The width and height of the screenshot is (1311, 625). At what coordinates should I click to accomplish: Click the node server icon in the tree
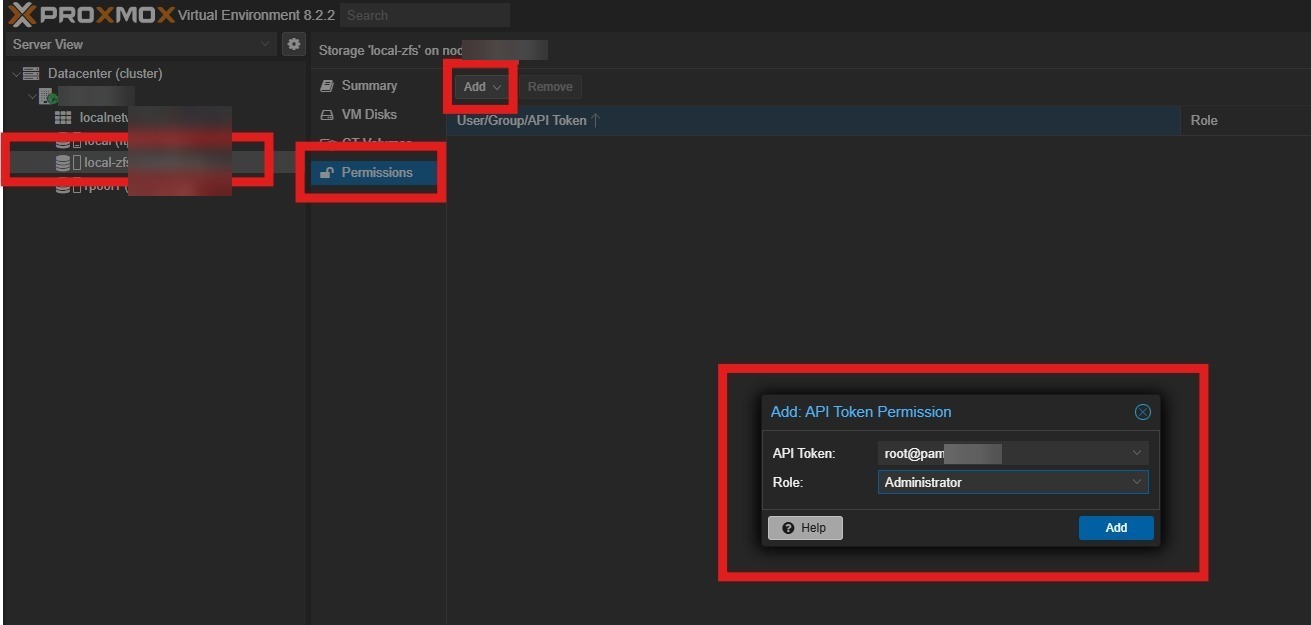48,96
